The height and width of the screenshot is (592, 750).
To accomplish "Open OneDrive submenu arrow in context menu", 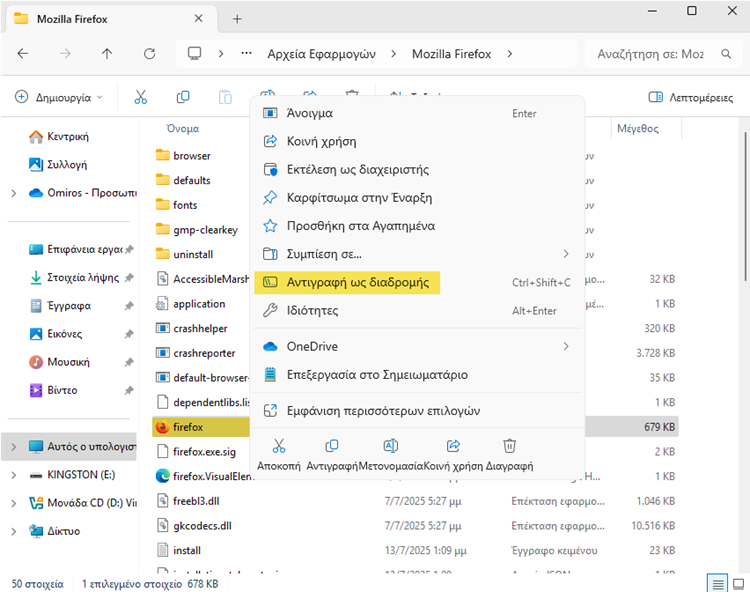I will [x=566, y=346].
